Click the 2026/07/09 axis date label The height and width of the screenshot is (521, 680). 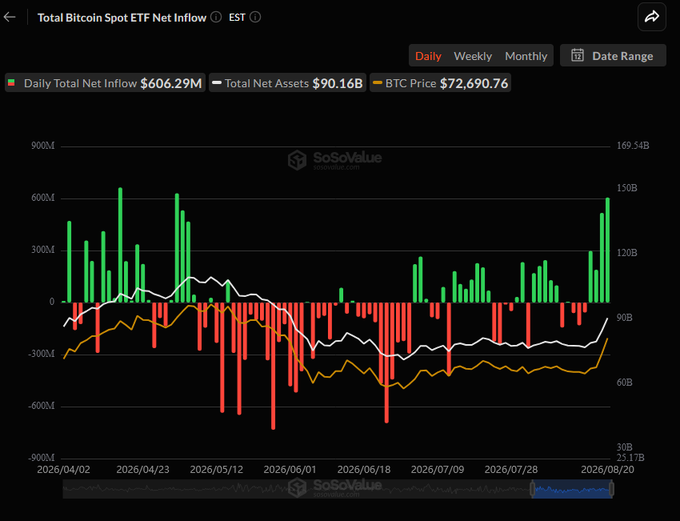437,469
